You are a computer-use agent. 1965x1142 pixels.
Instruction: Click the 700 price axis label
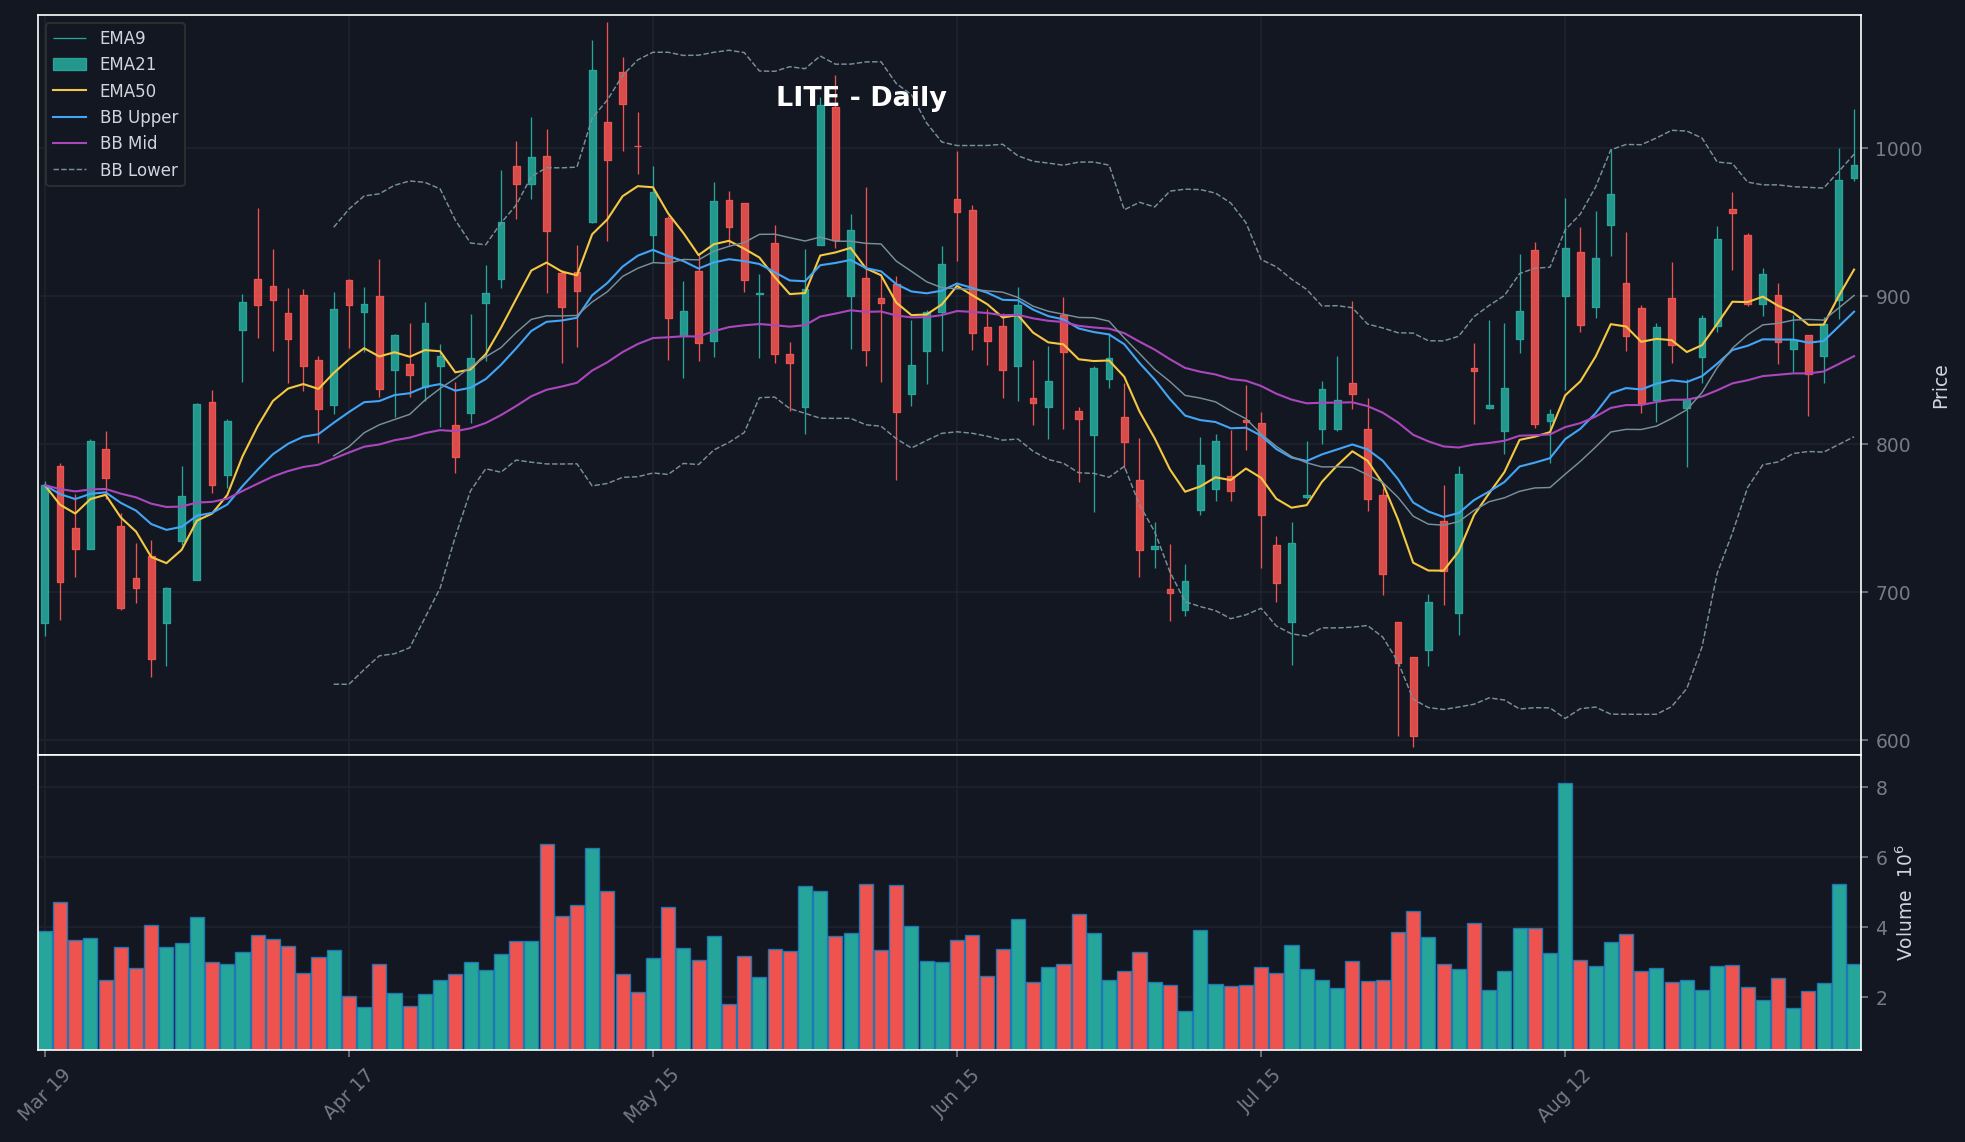pyautogui.click(x=1892, y=593)
